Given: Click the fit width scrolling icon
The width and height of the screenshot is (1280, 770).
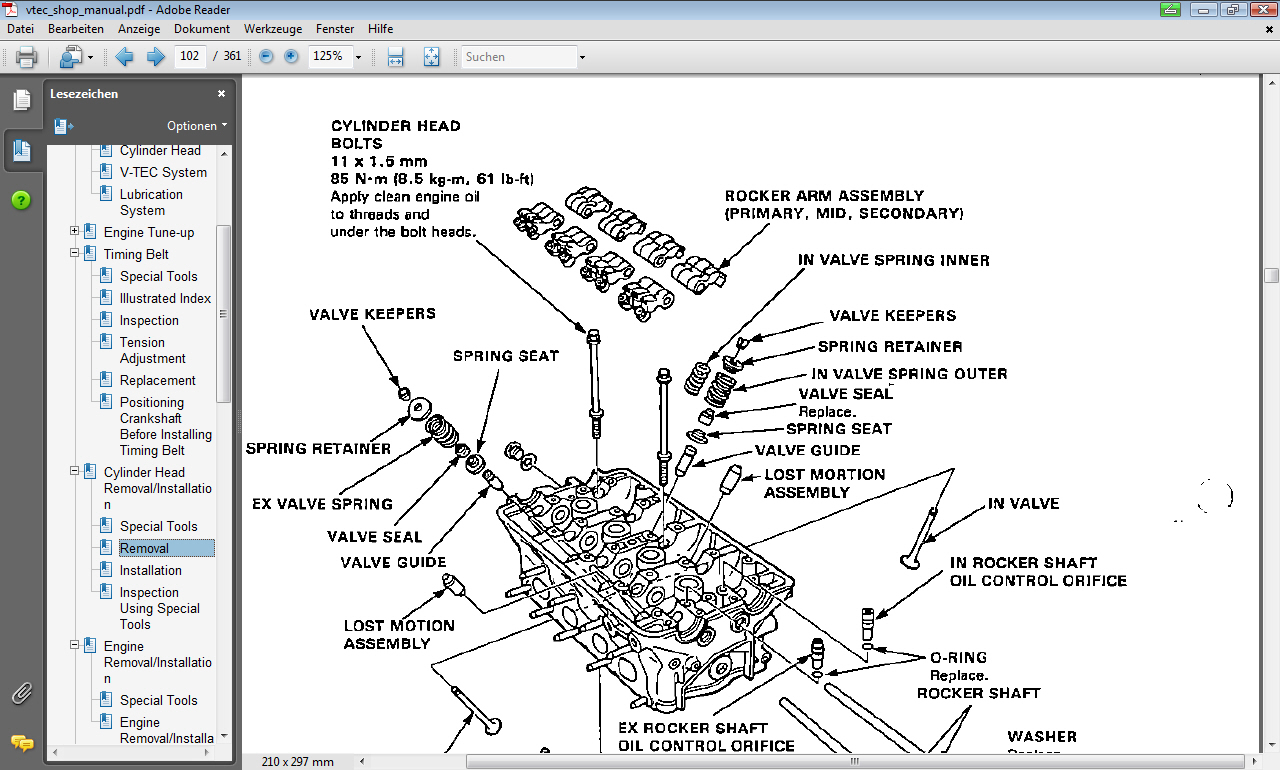Looking at the screenshot, I should [395, 57].
